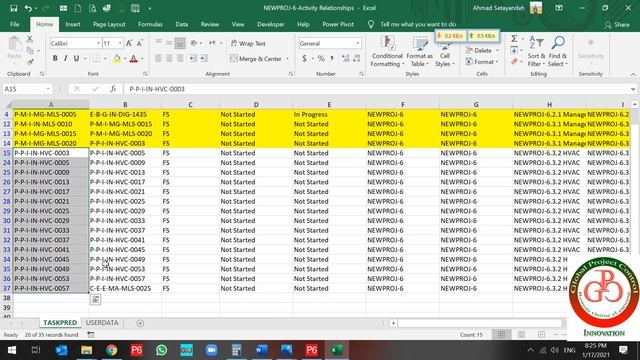Click the Format cells button
Screen dimensions: 640x360
(482, 62)
